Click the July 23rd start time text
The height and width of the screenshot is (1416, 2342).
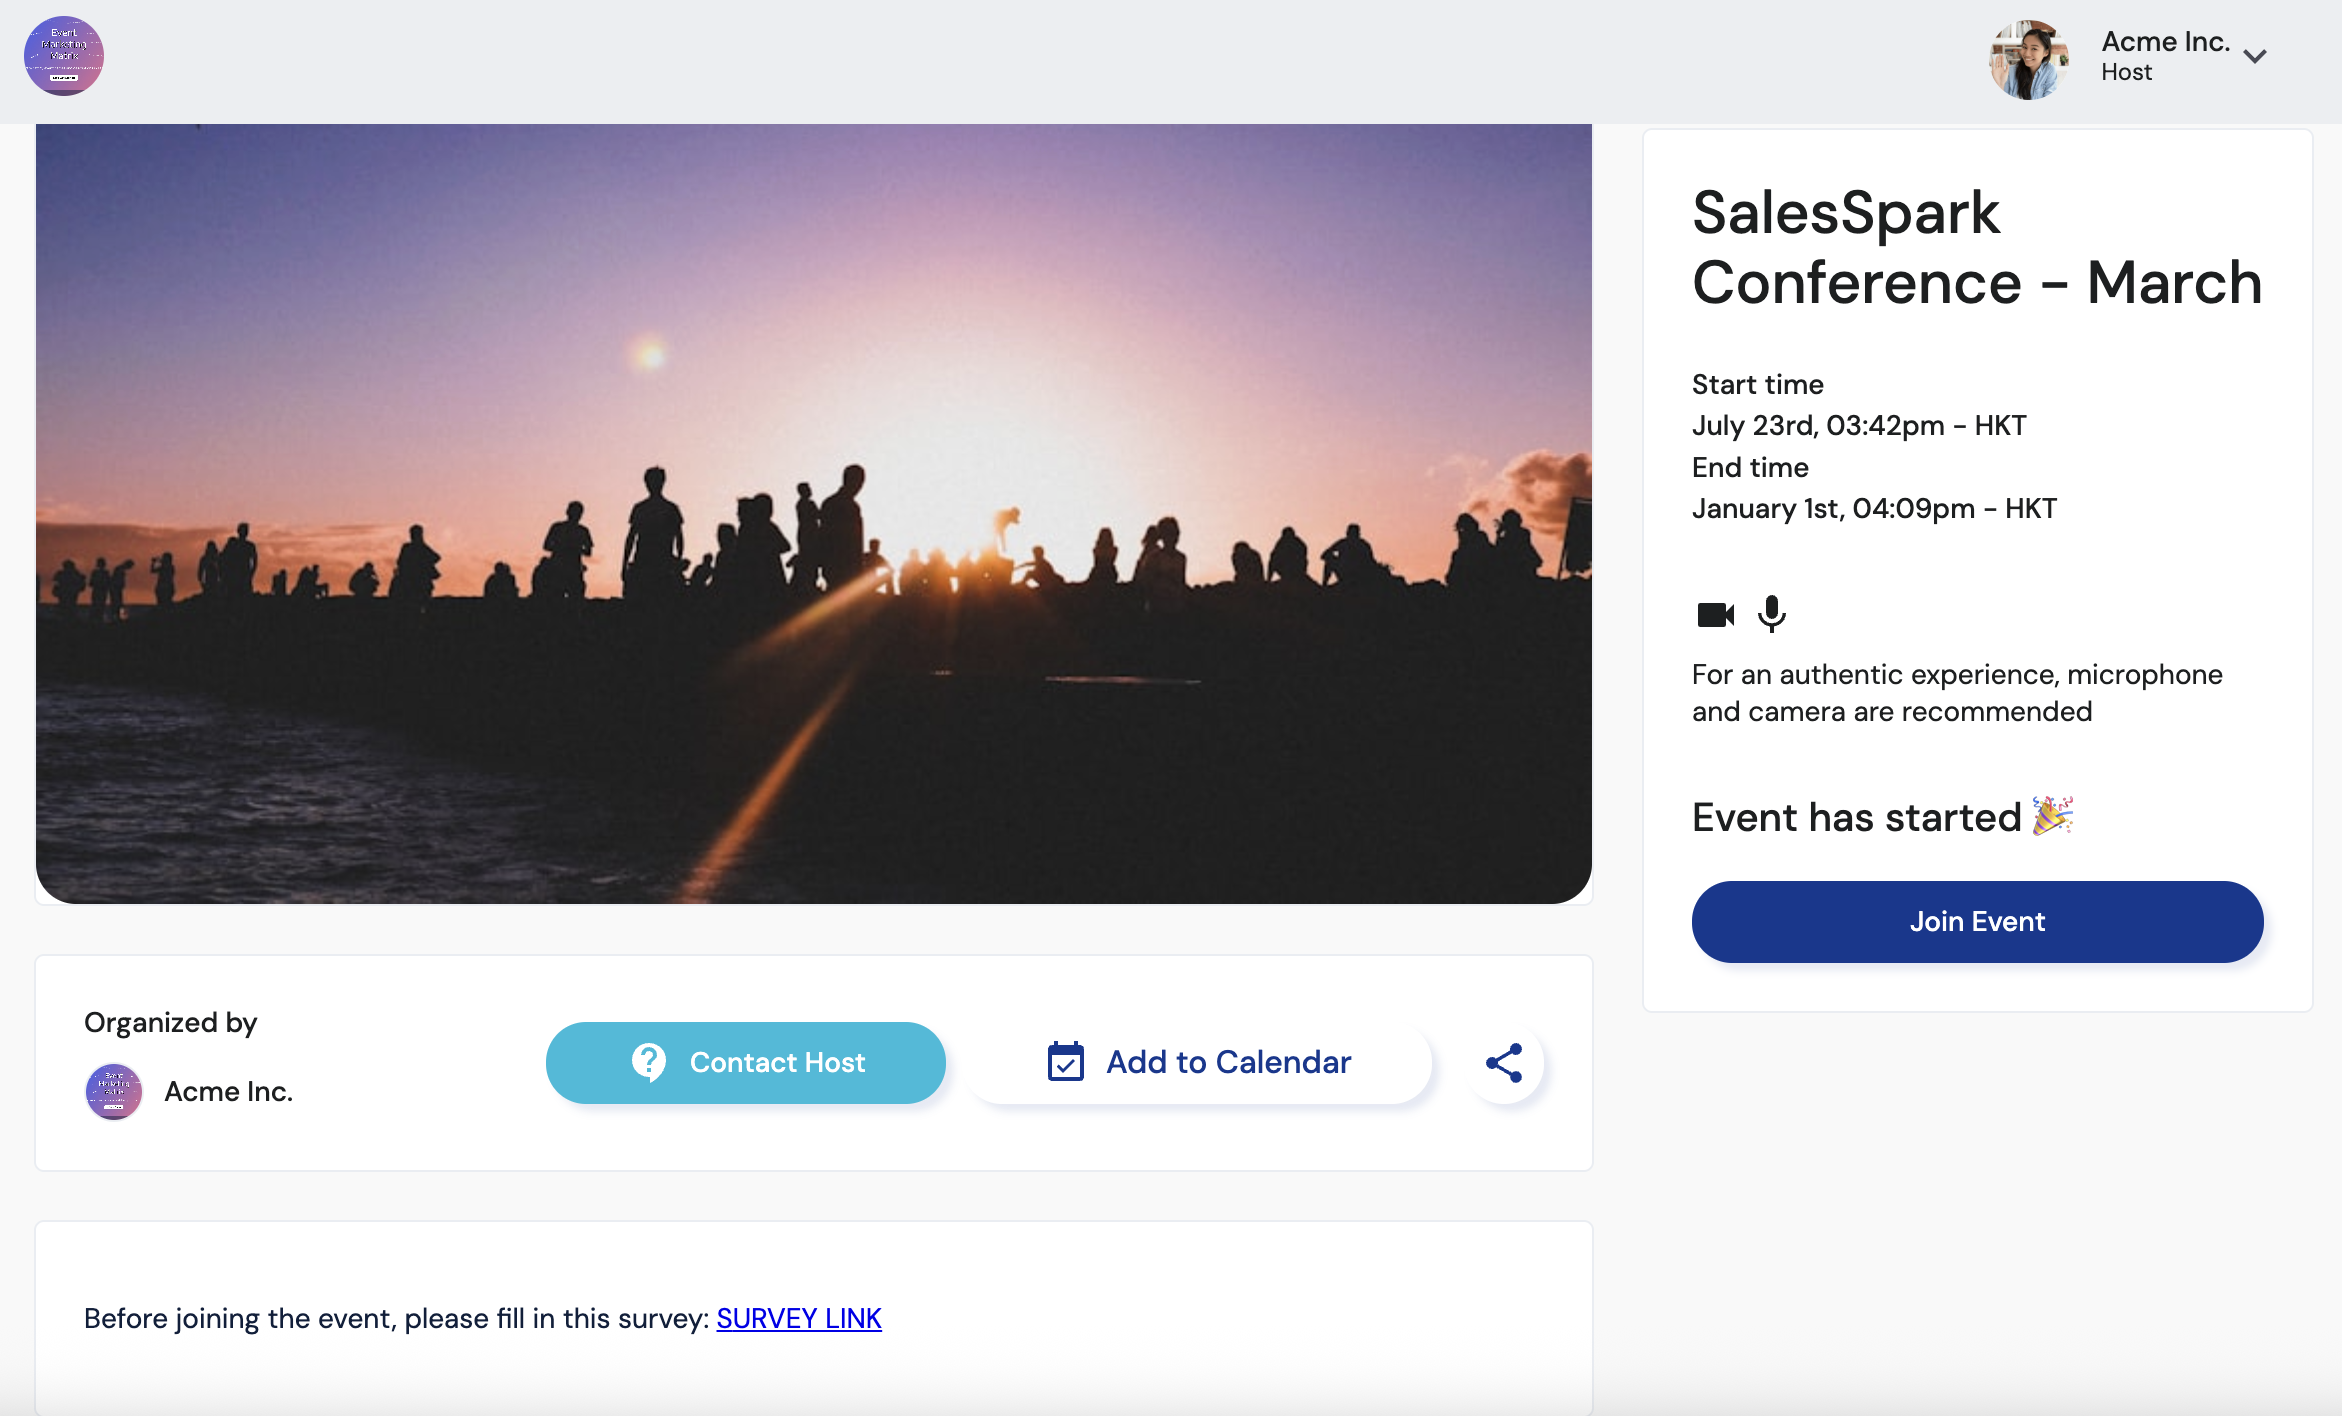coord(1858,426)
